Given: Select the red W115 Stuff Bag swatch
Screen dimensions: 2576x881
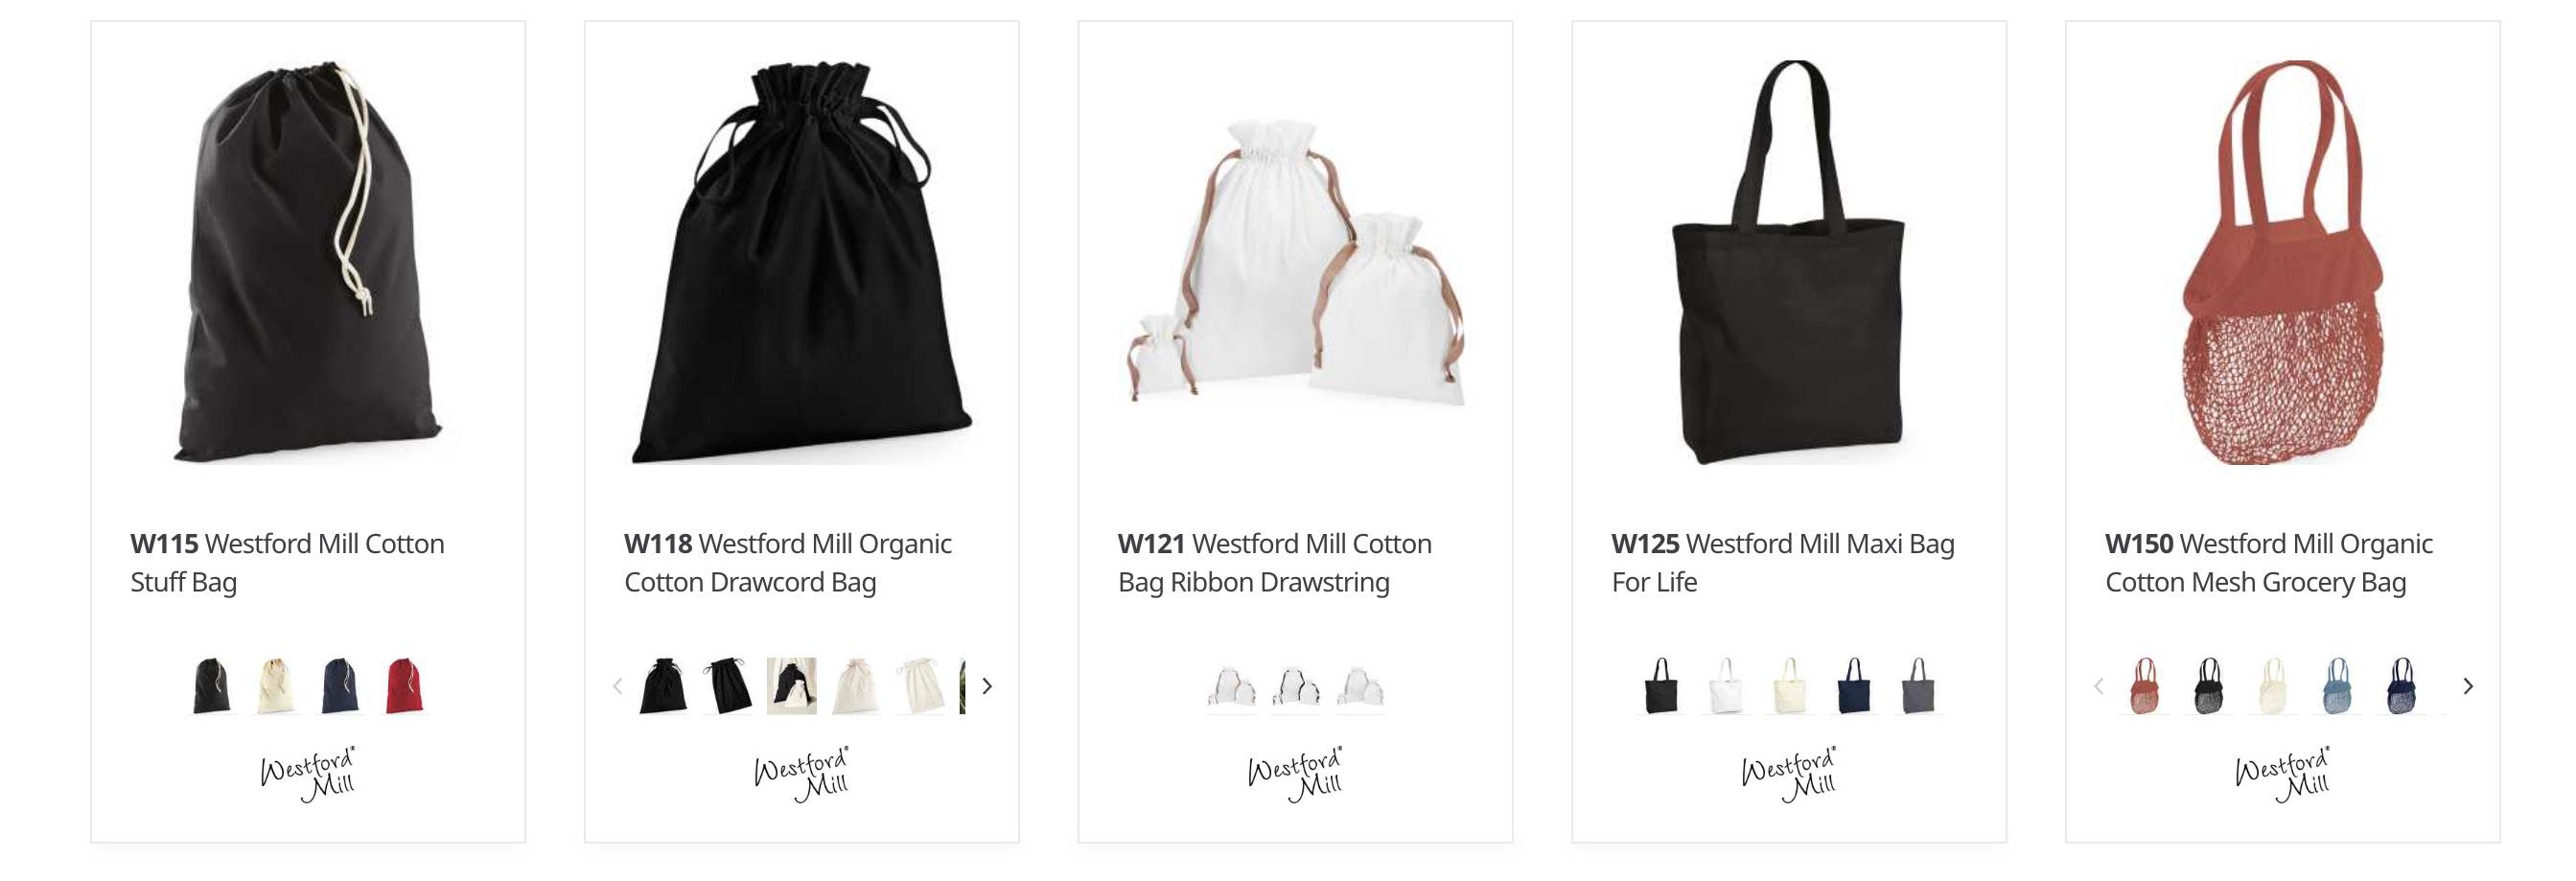Looking at the screenshot, I should pos(404,686).
